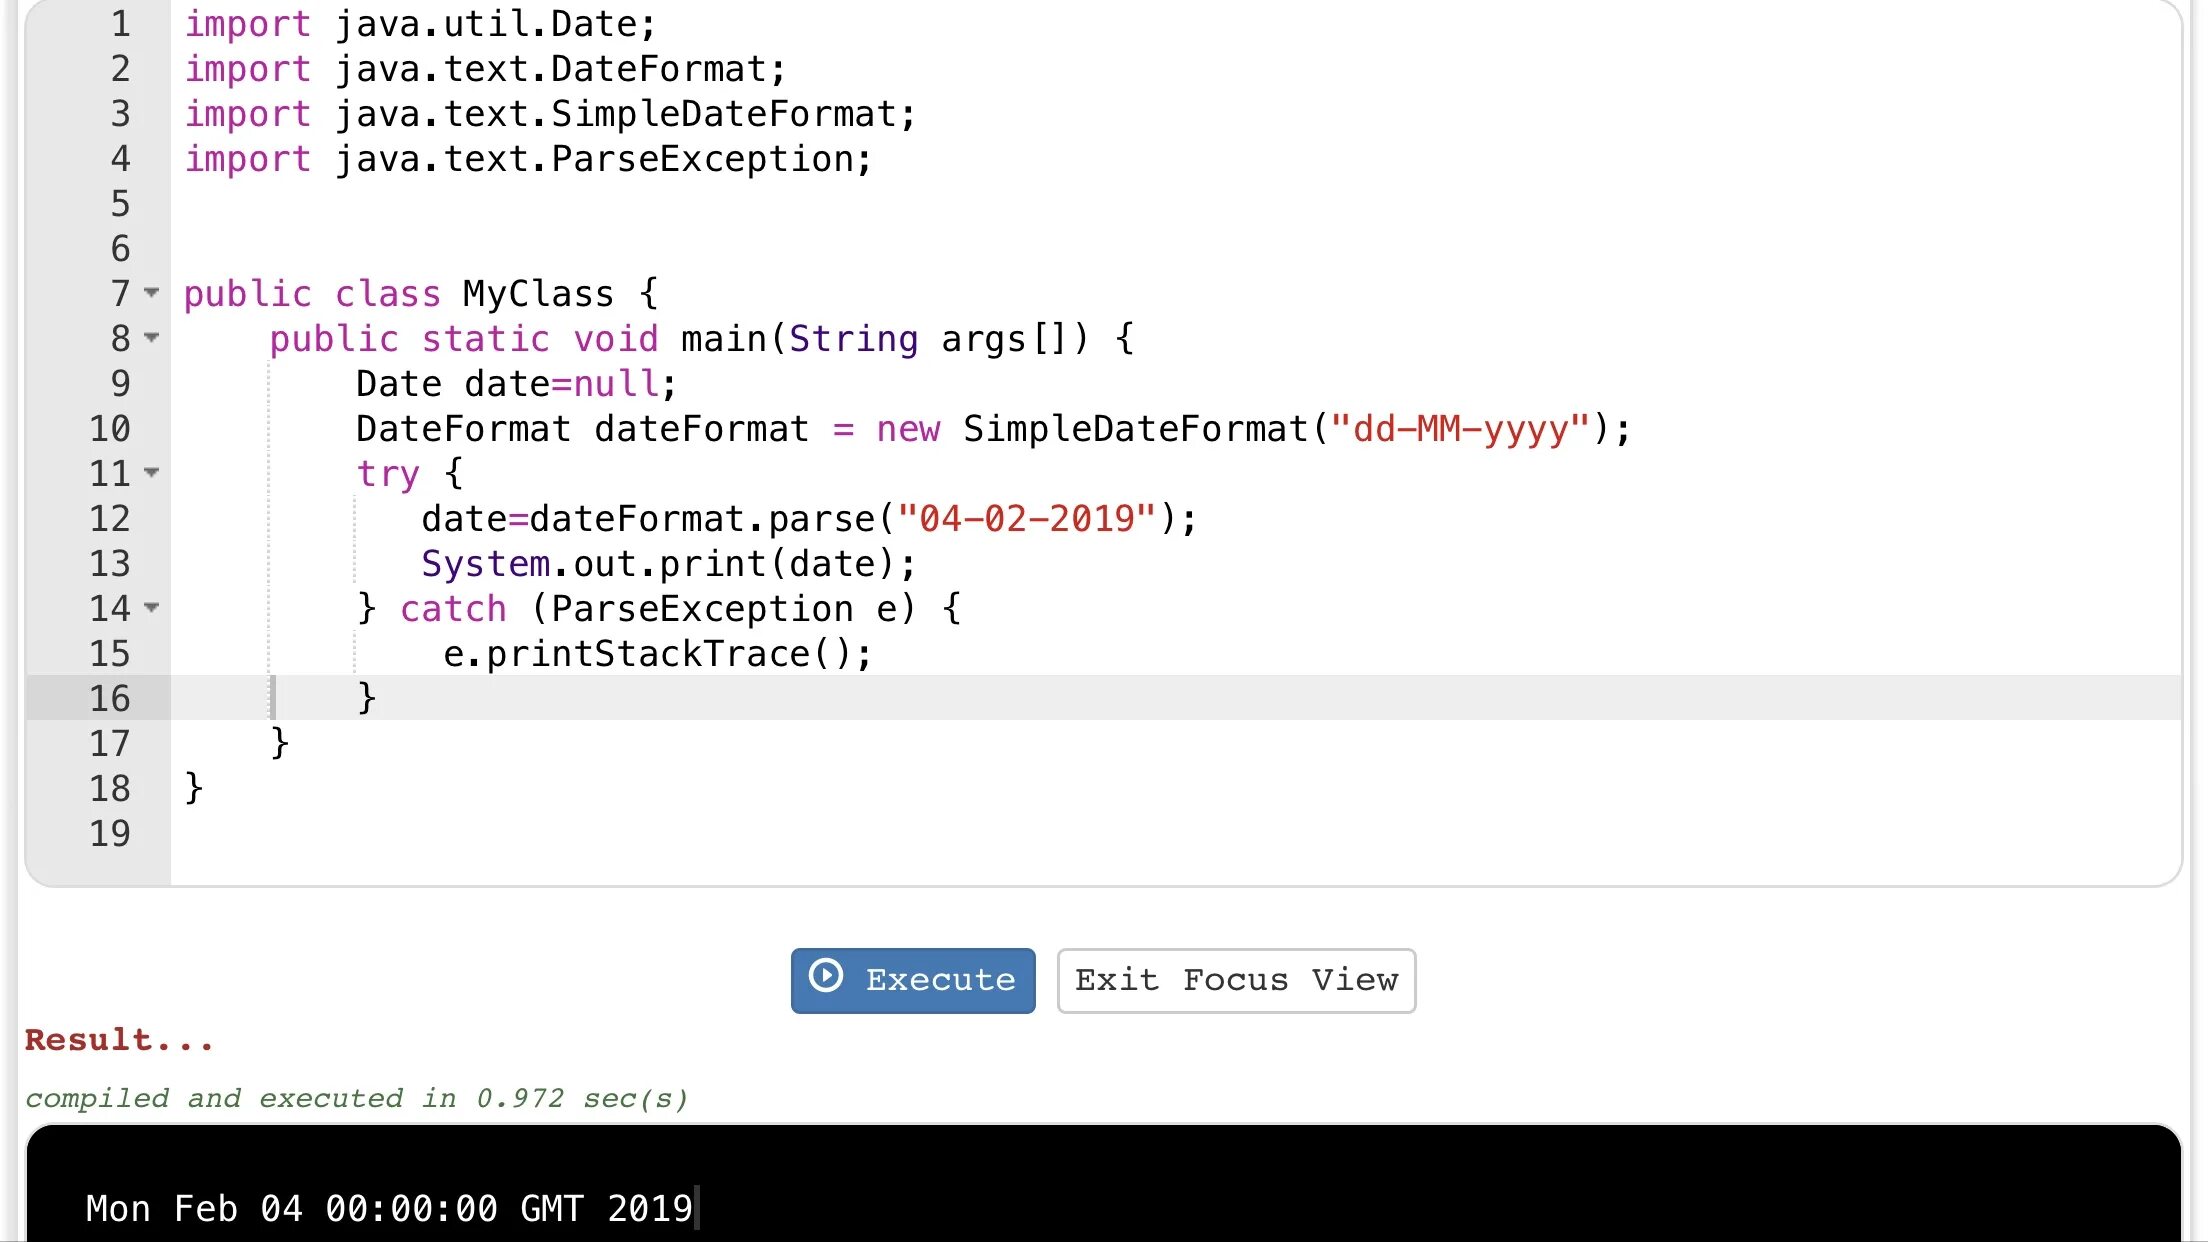The height and width of the screenshot is (1242, 2208).
Task: Click the console output Mon Feb 04 line
Action: 389,1208
